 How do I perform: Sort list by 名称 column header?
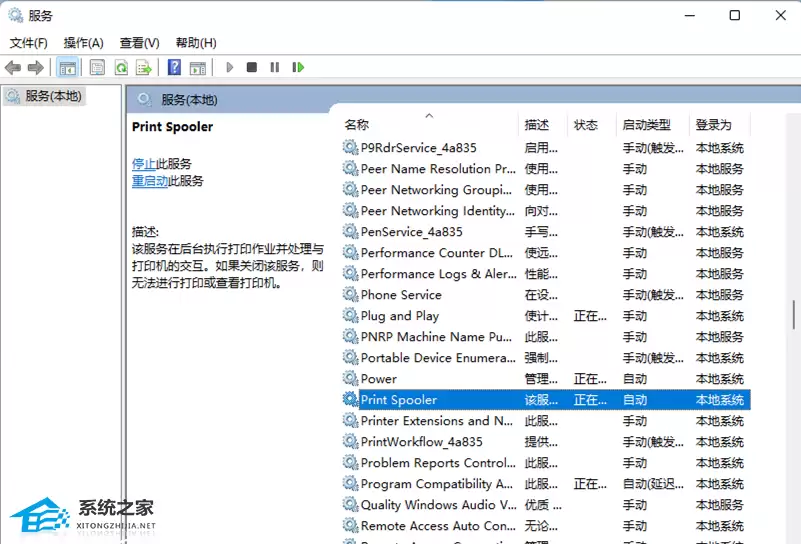[357, 125]
